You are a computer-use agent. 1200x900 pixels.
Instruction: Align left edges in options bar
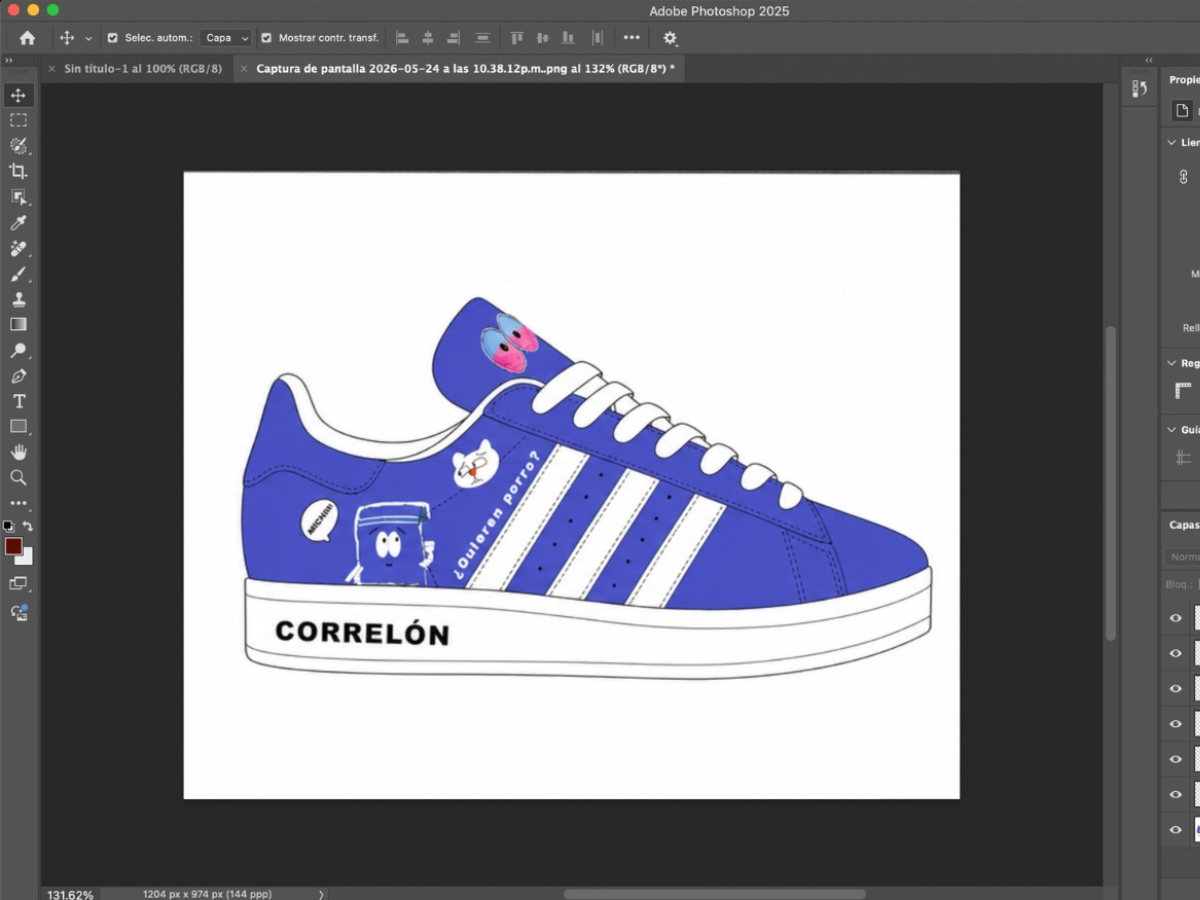(403, 38)
